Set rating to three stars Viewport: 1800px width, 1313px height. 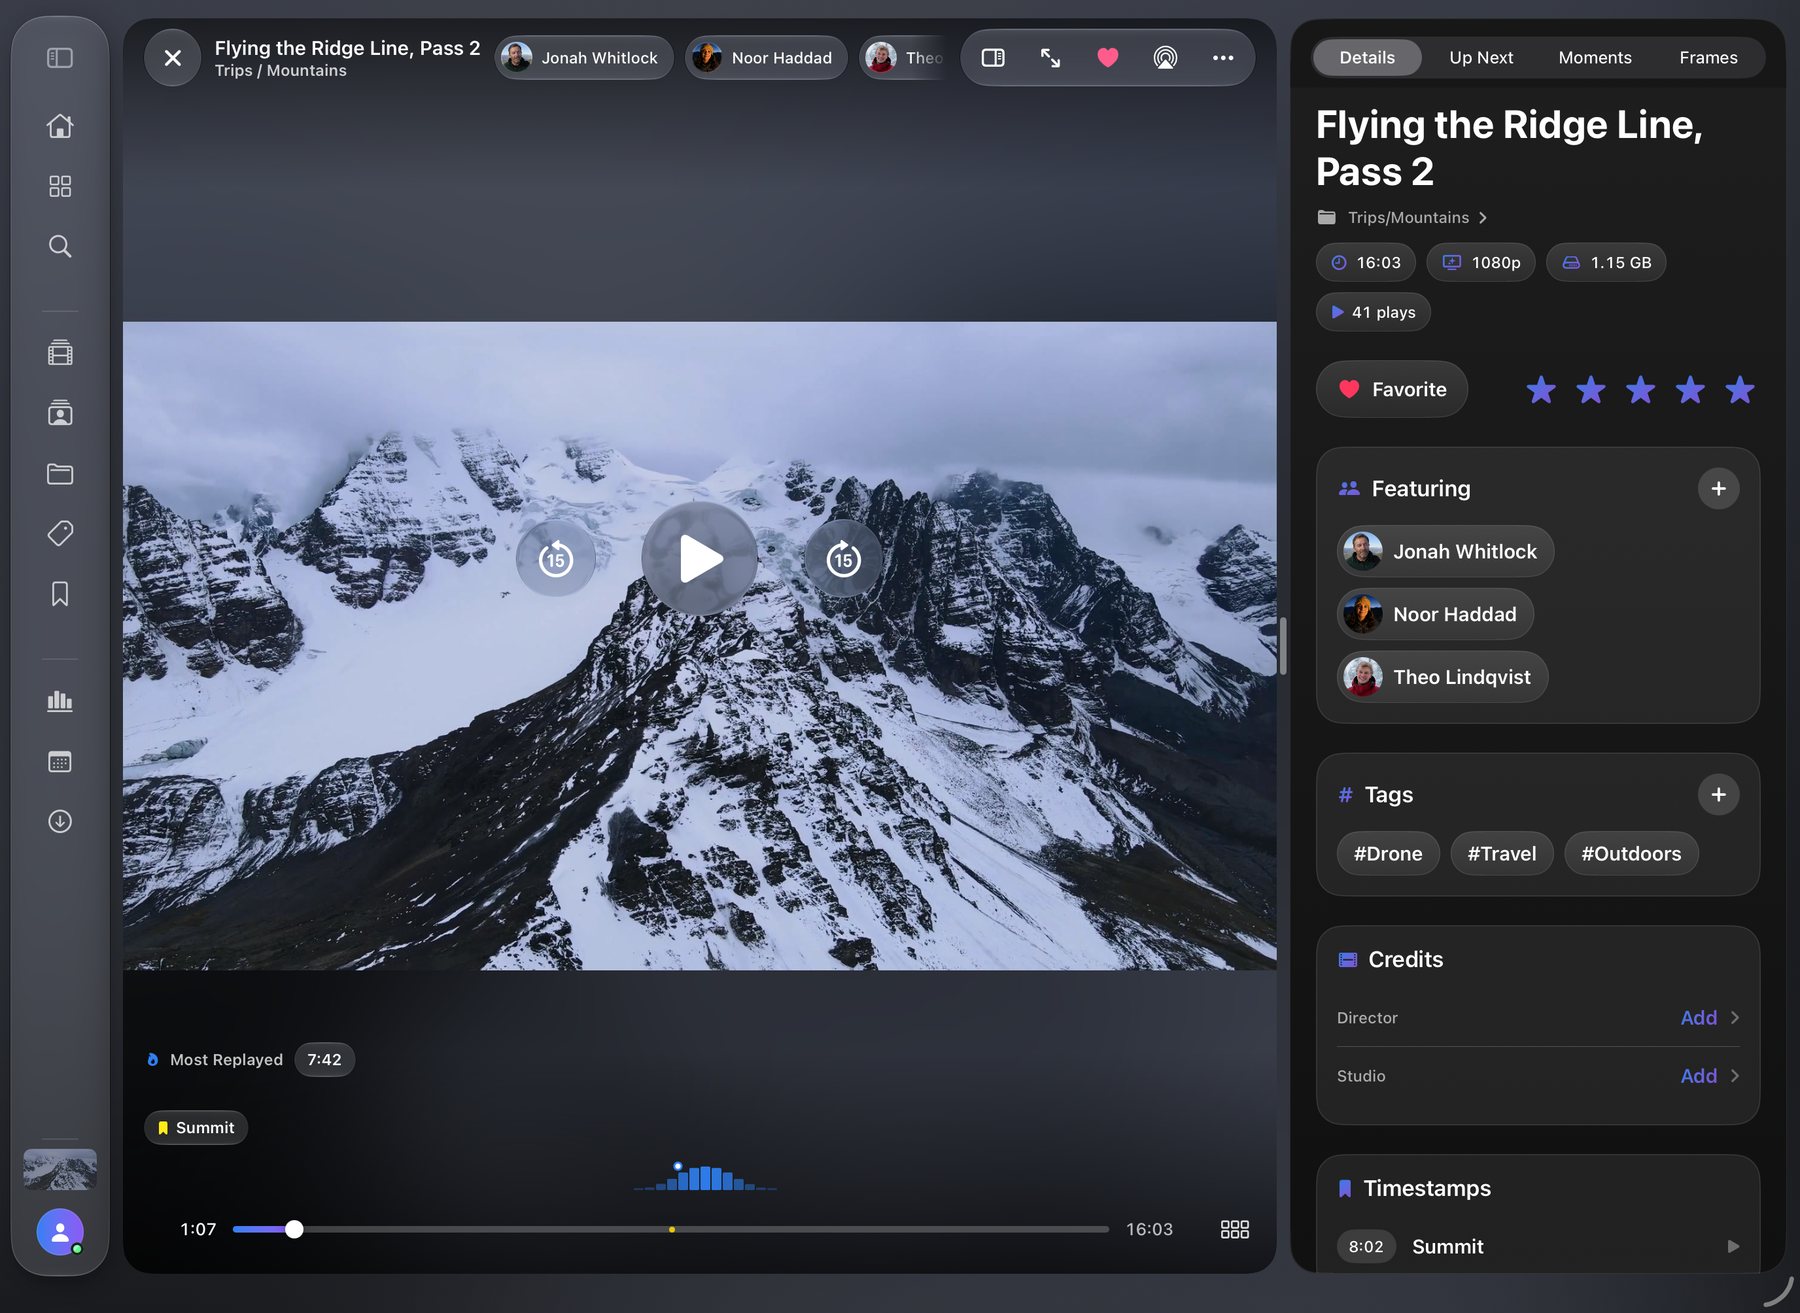(x=1641, y=390)
